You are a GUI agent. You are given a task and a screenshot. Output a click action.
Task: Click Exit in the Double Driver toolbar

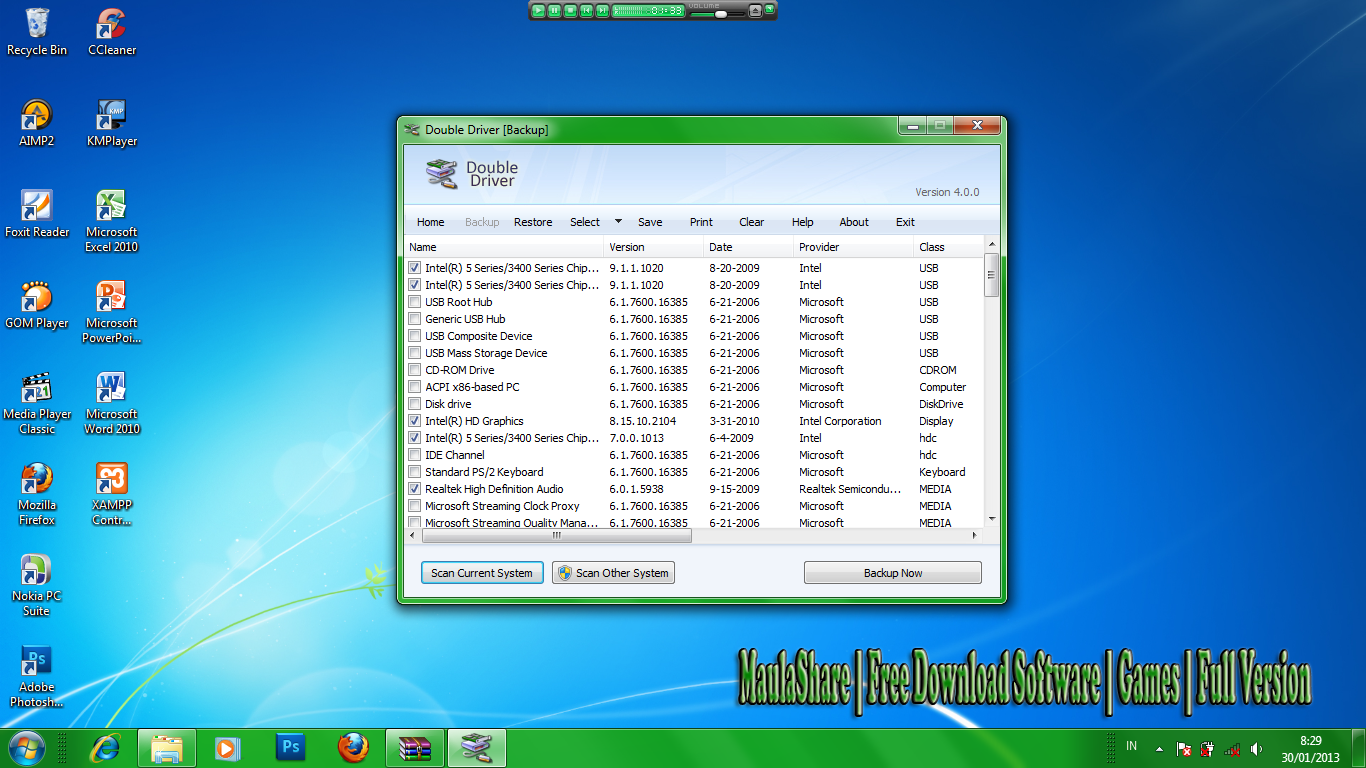point(905,222)
